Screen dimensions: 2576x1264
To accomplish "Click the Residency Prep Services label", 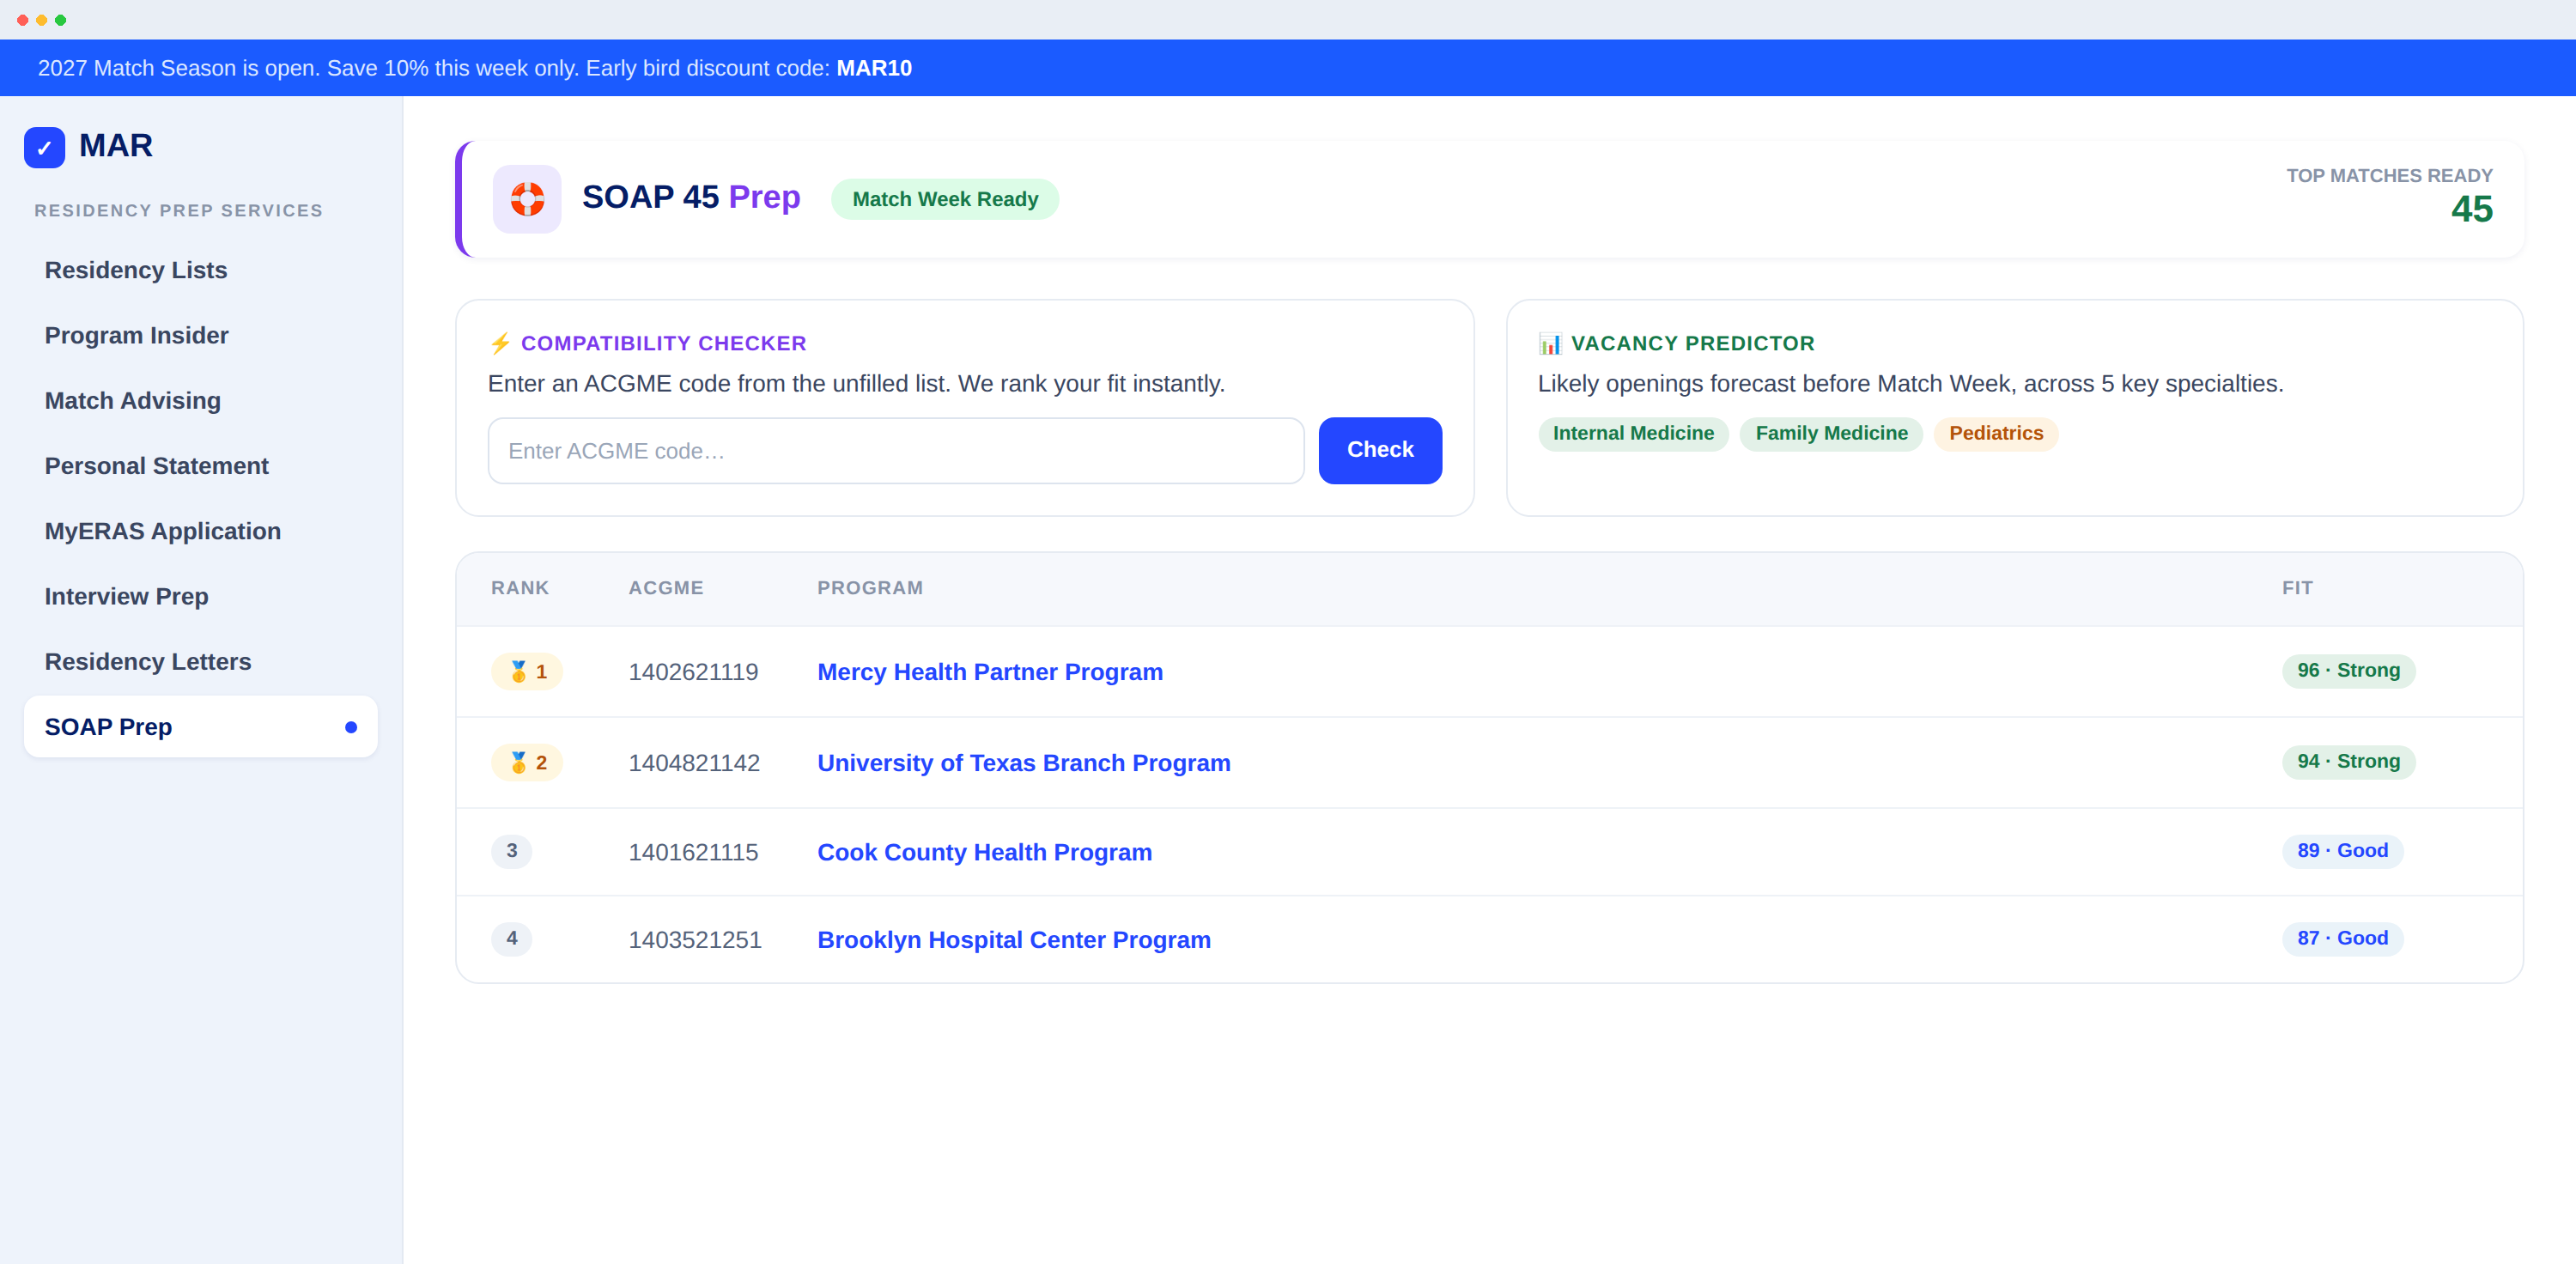I will coord(179,210).
